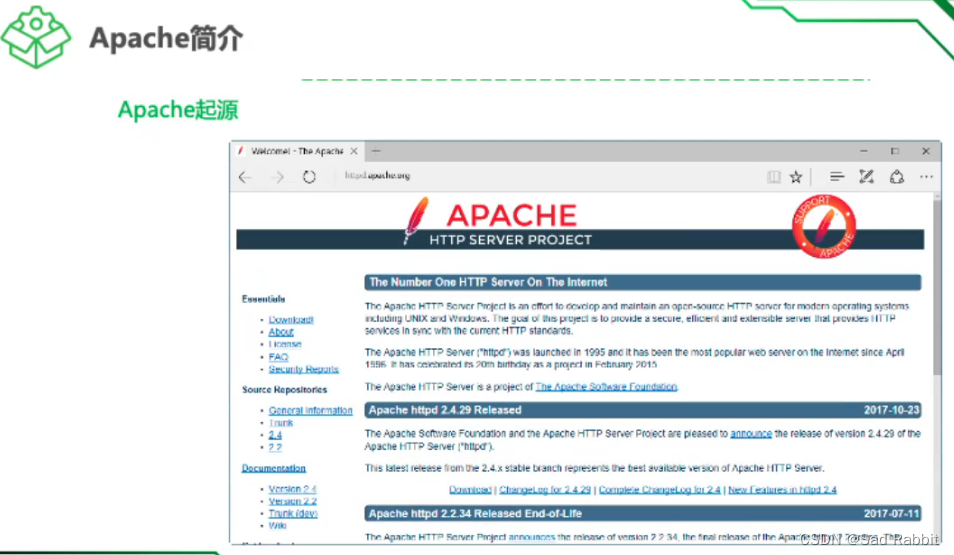Make a web note with pen icon
Viewport: 954px width, 555px height.
(x=866, y=176)
